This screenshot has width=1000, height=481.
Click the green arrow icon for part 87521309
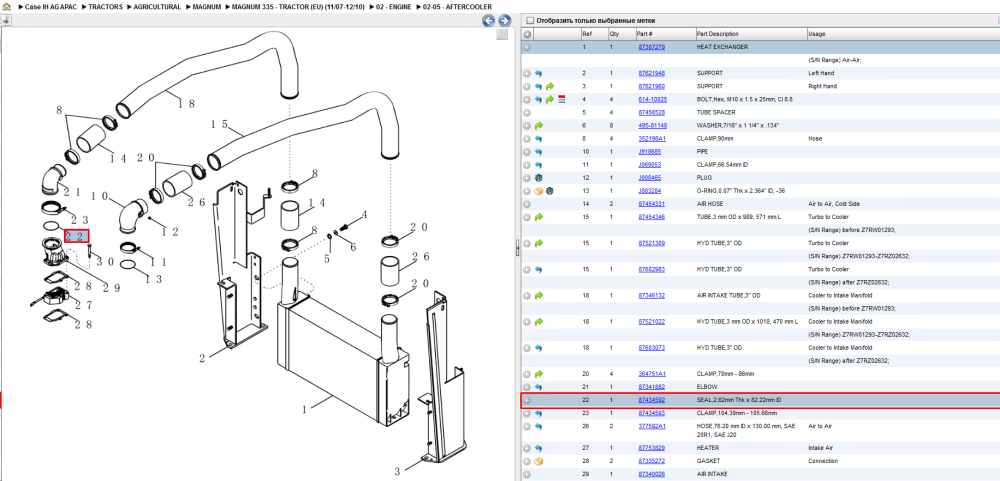(538, 243)
